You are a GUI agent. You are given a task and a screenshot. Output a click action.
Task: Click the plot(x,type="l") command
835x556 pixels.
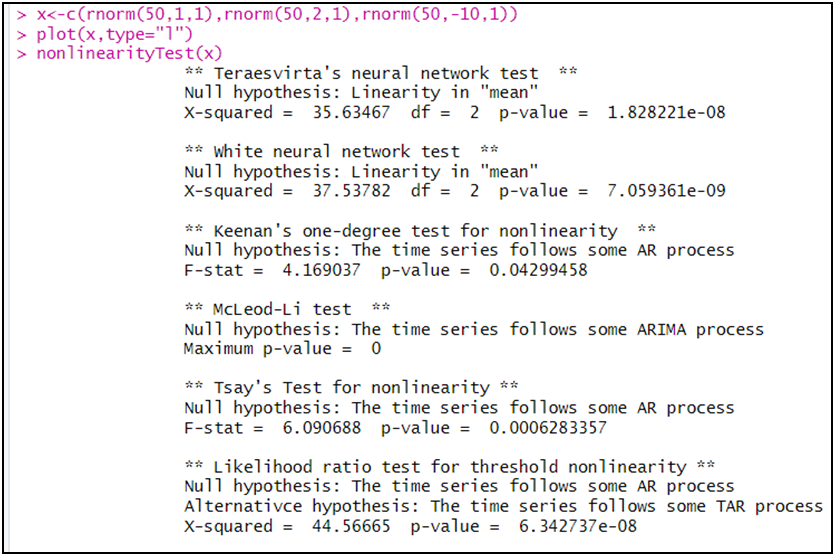(x=110, y=34)
